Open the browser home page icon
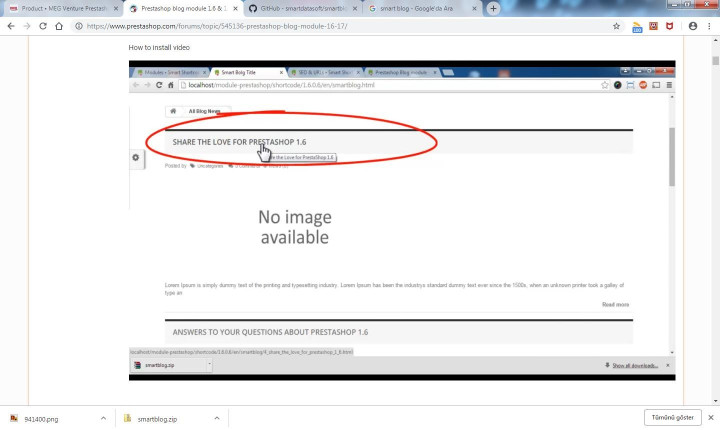720x430 pixels. pyautogui.click(x=59, y=26)
